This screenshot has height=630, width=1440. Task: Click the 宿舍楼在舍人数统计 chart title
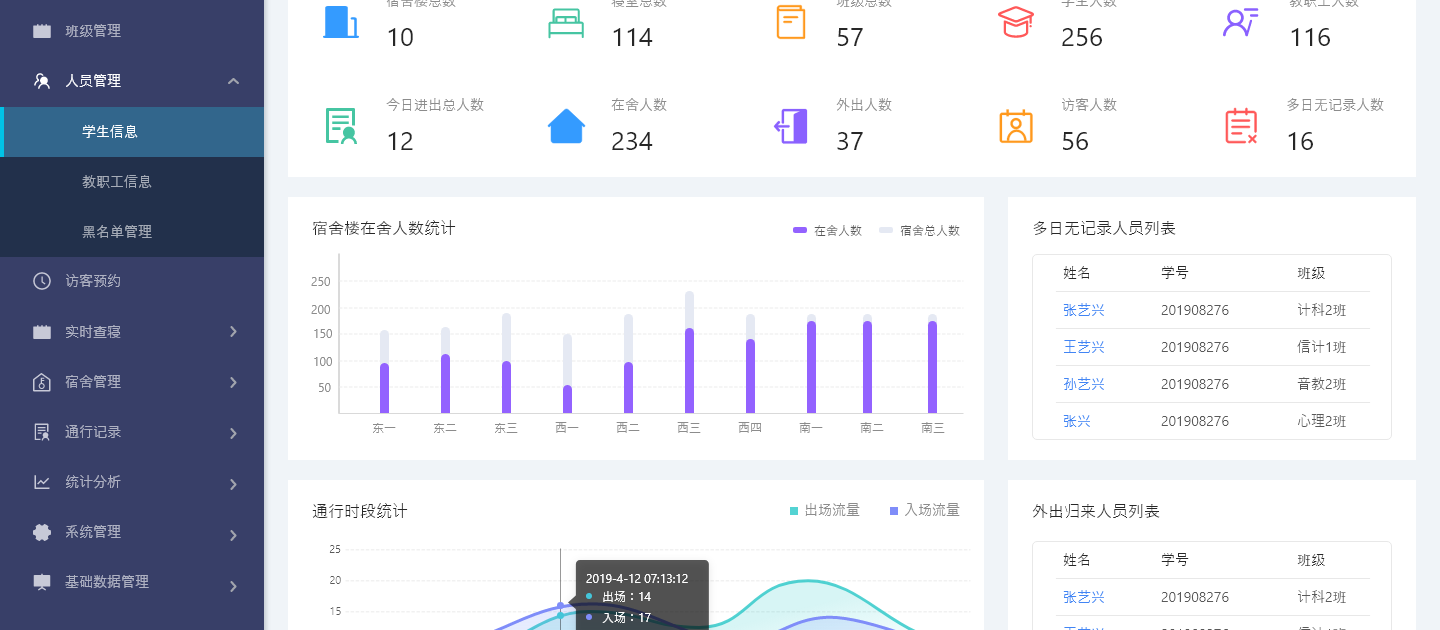(384, 228)
